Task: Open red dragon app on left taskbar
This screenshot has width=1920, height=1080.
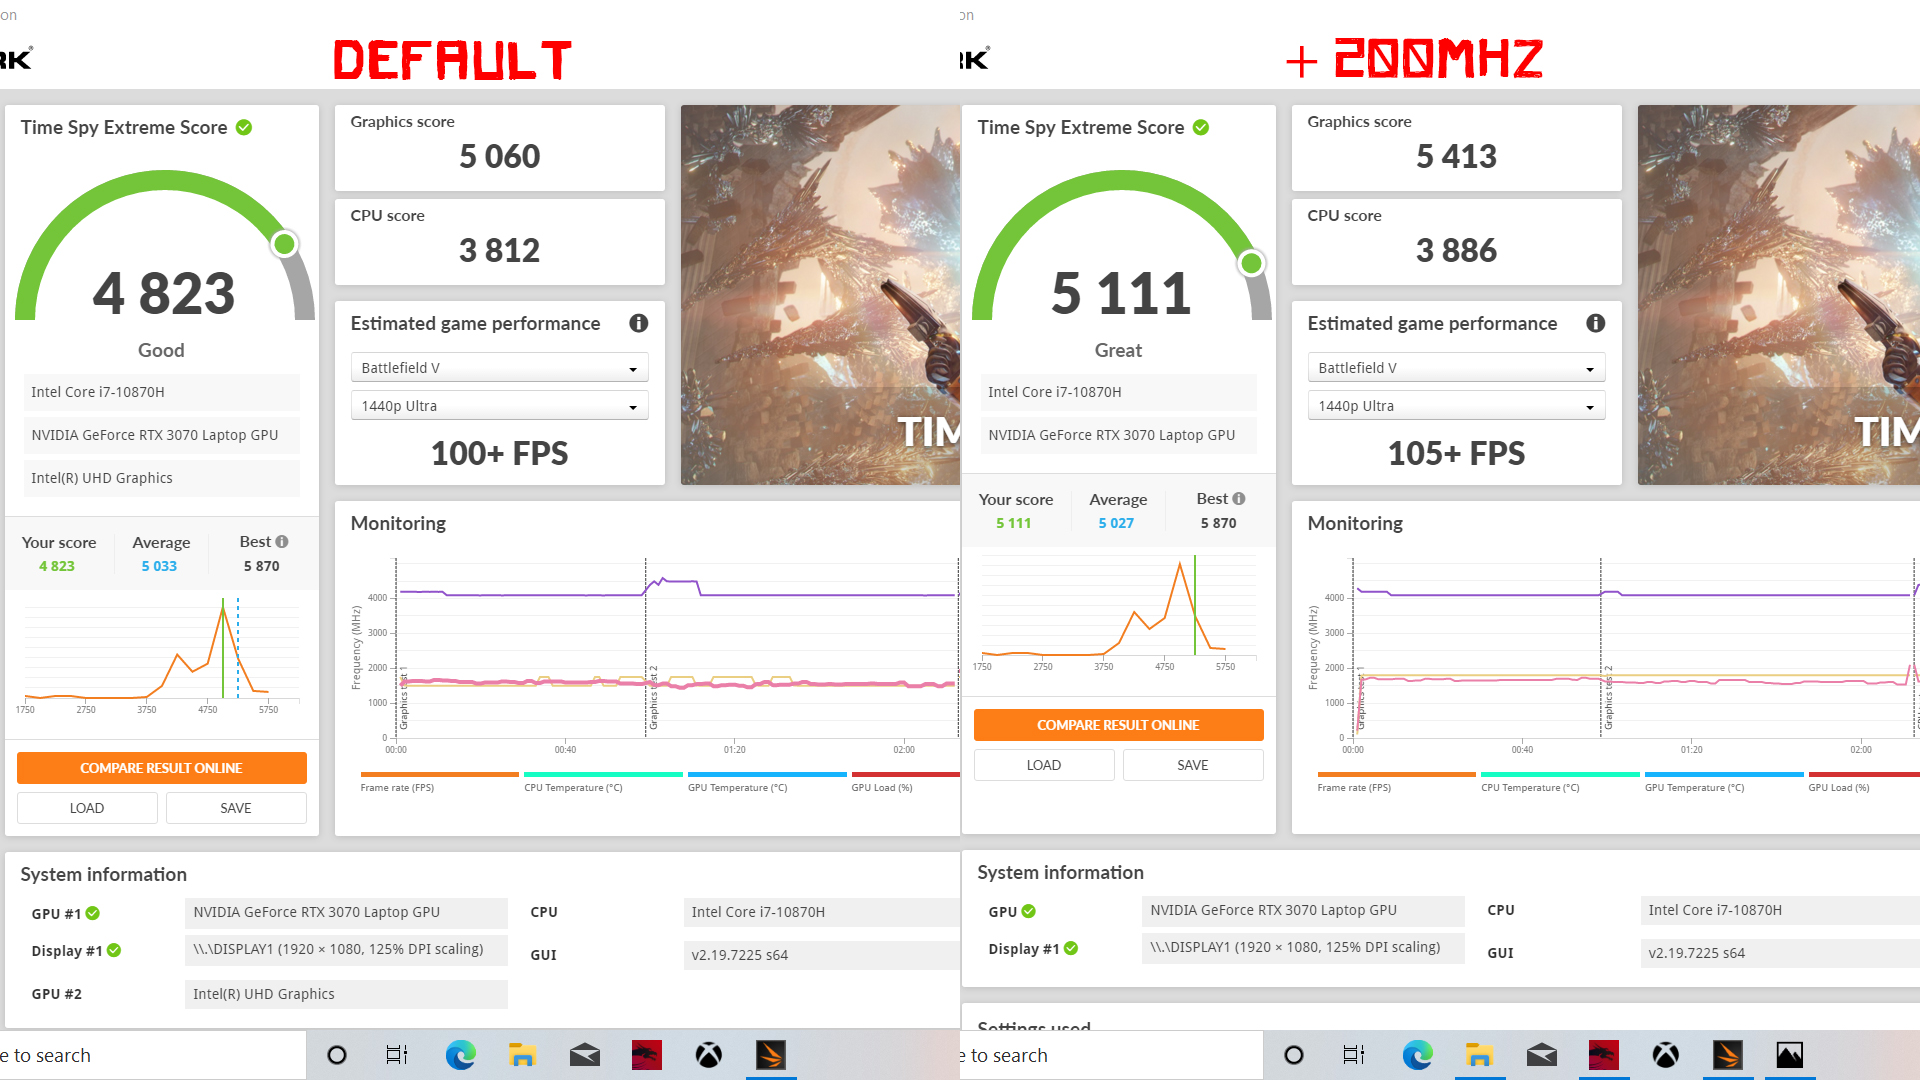Action: (647, 1055)
